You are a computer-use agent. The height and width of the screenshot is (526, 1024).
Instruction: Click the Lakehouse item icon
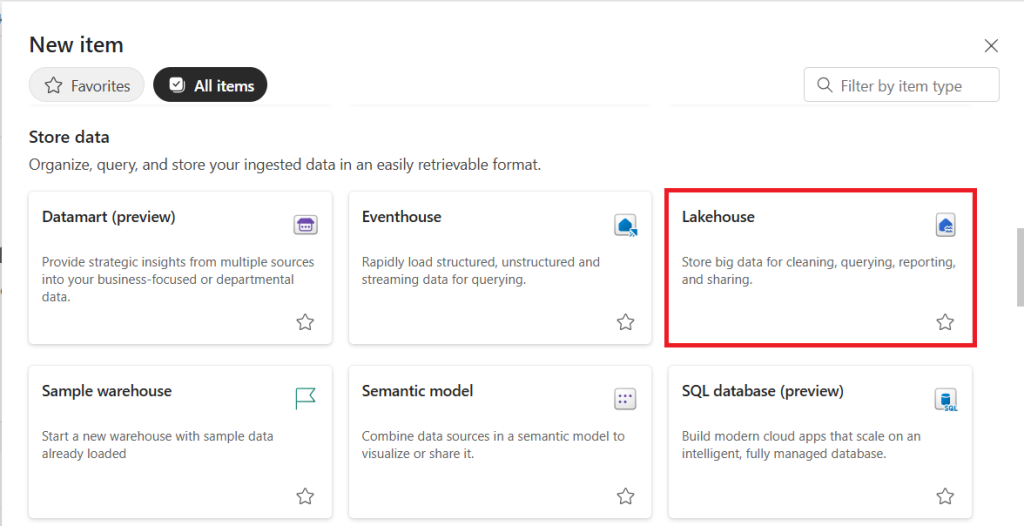[945, 225]
